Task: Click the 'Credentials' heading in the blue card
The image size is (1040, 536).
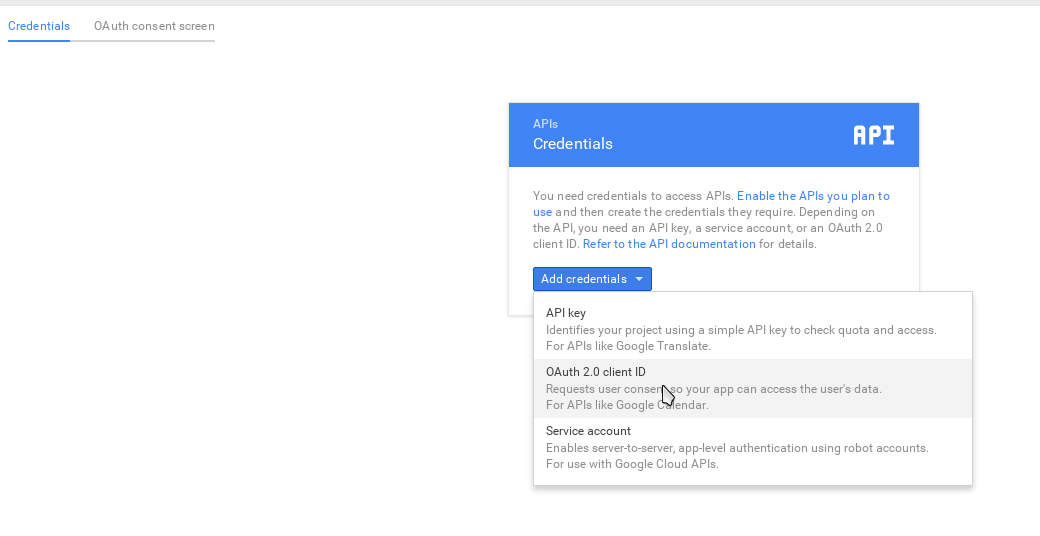Action: coord(572,144)
